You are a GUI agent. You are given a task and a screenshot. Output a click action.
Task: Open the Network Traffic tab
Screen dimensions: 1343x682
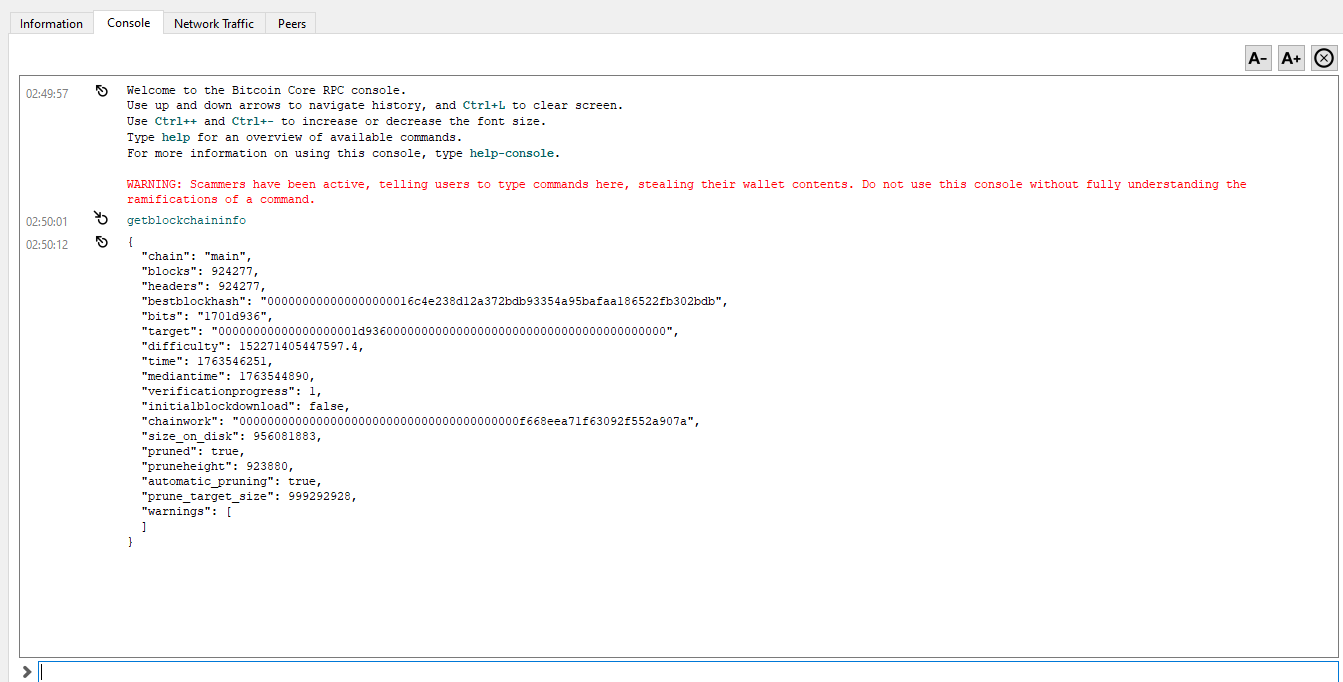(x=214, y=23)
